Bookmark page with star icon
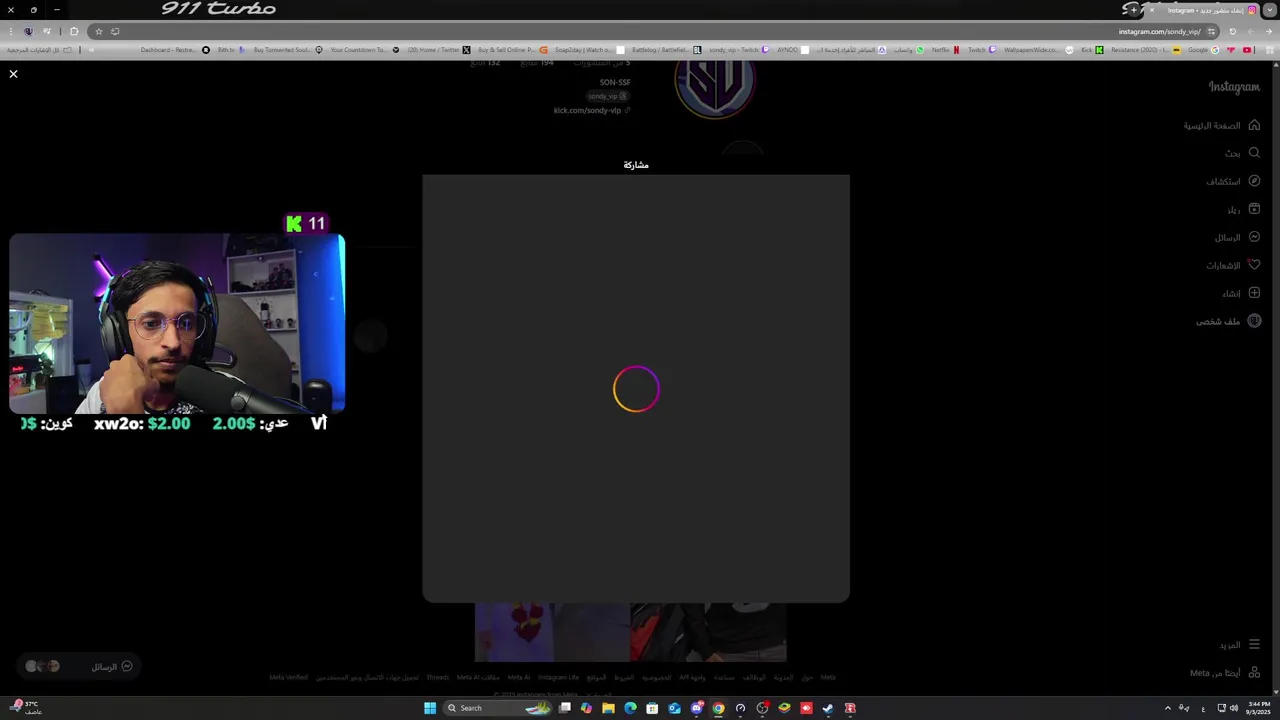 (x=98, y=31)
